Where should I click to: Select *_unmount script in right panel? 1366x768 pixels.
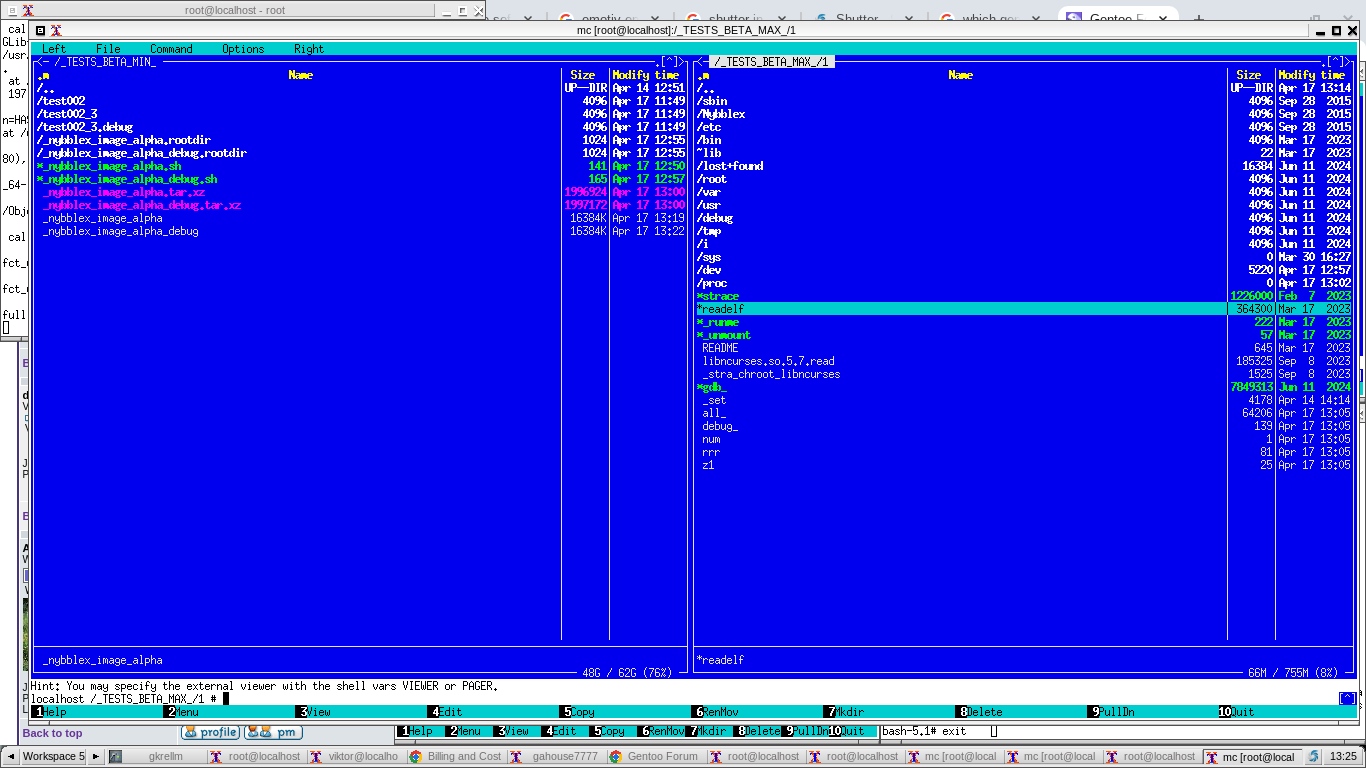1024,335
